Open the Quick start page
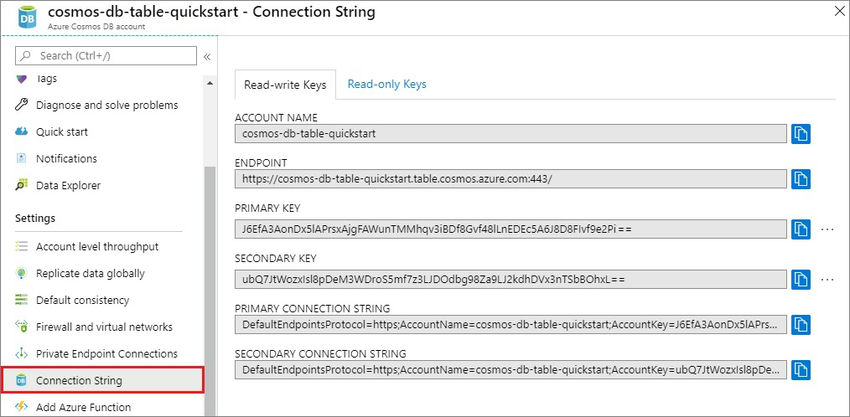Screen dimensions: 850x417 [x=62, y=132]
